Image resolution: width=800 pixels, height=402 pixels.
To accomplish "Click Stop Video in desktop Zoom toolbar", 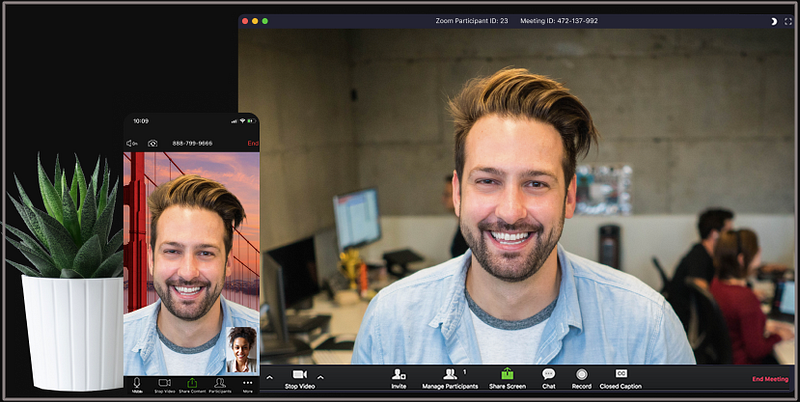I will tap(299, 379).
